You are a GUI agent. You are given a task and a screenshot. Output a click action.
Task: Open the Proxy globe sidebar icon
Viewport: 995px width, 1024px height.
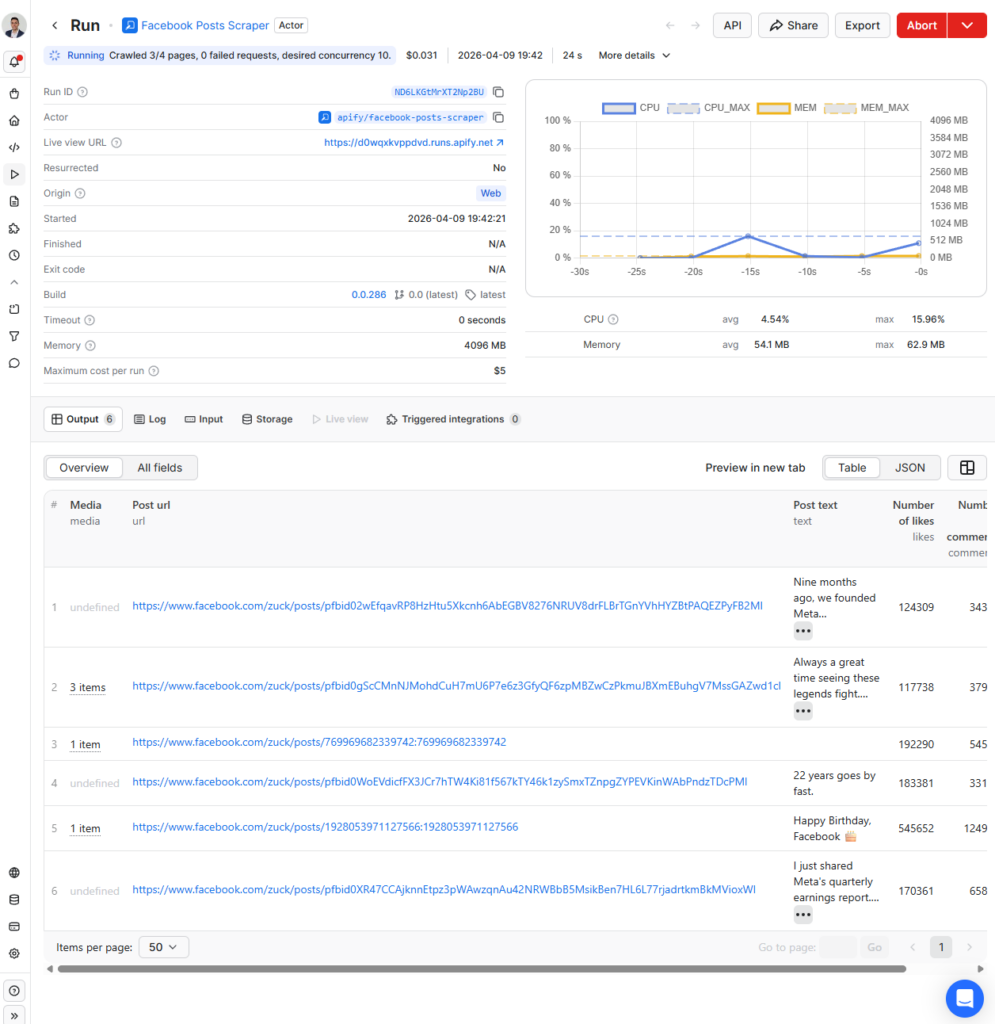14,872
